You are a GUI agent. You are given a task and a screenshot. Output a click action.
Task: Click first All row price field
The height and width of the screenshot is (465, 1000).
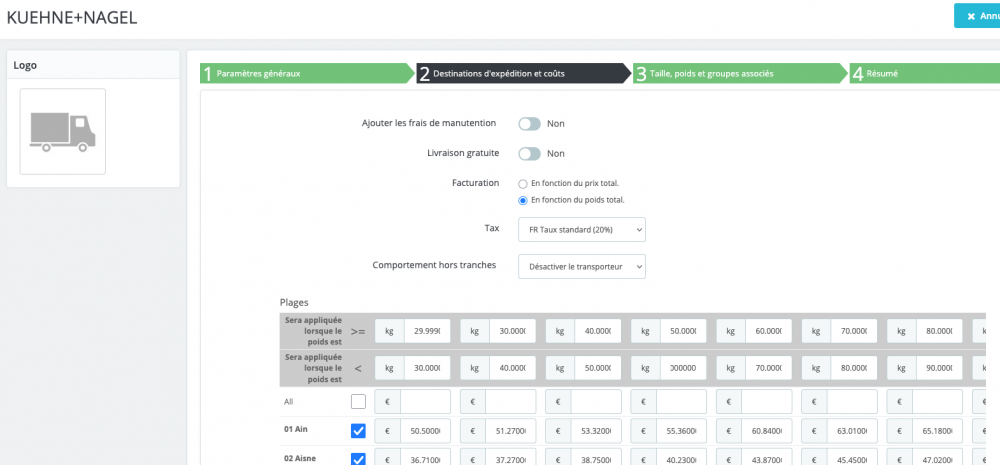pyautogui.click(x=425, y=402)
